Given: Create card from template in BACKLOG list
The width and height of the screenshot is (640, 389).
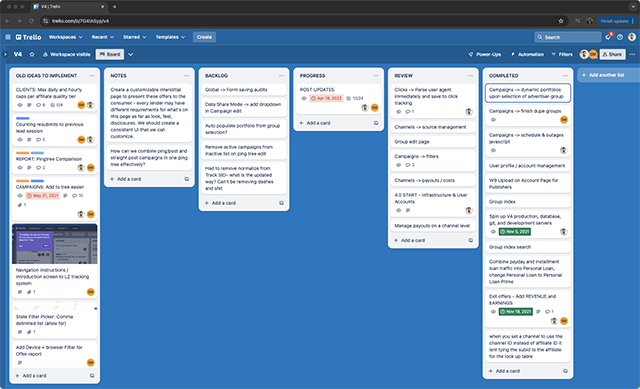Looking at the screenshot, I should coord(281,203).
